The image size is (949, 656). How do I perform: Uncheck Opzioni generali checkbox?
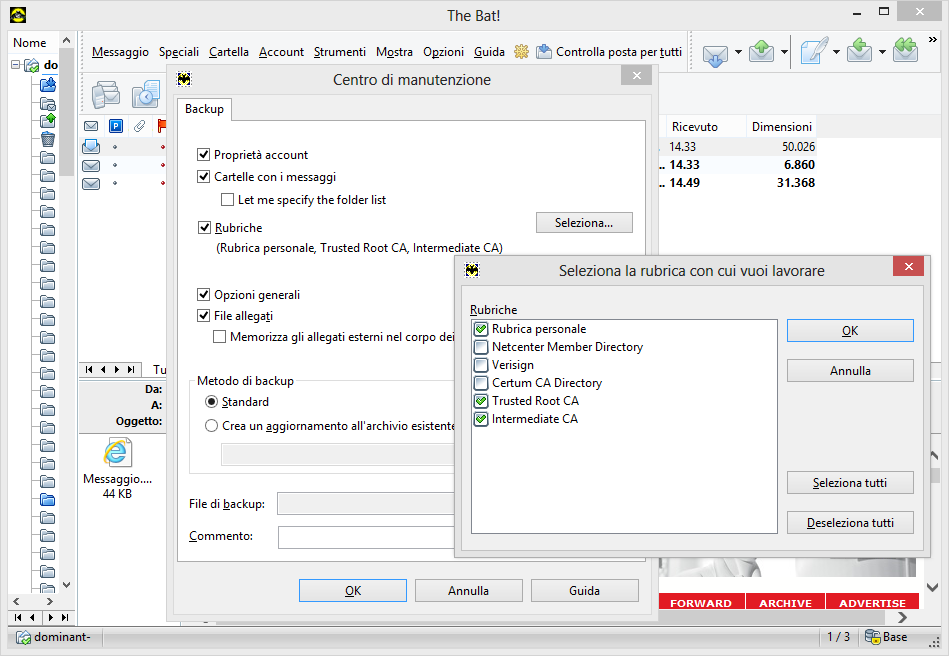tap(204, 295)
